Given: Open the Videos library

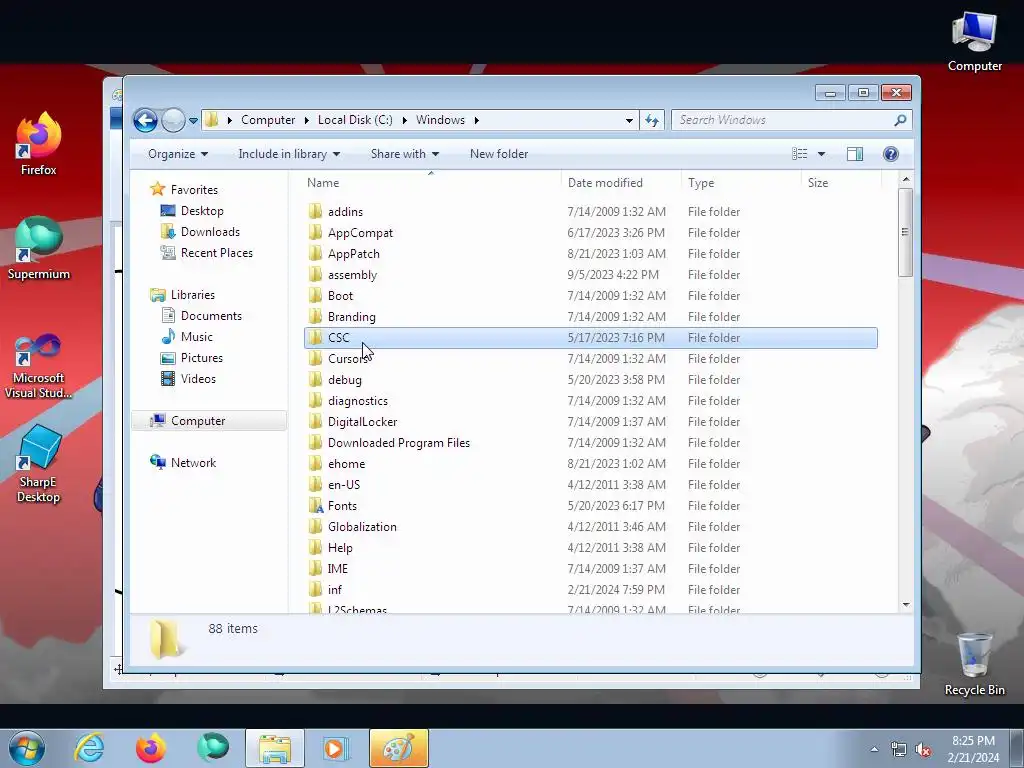Looking at the screenshot, I should point(198,379).
